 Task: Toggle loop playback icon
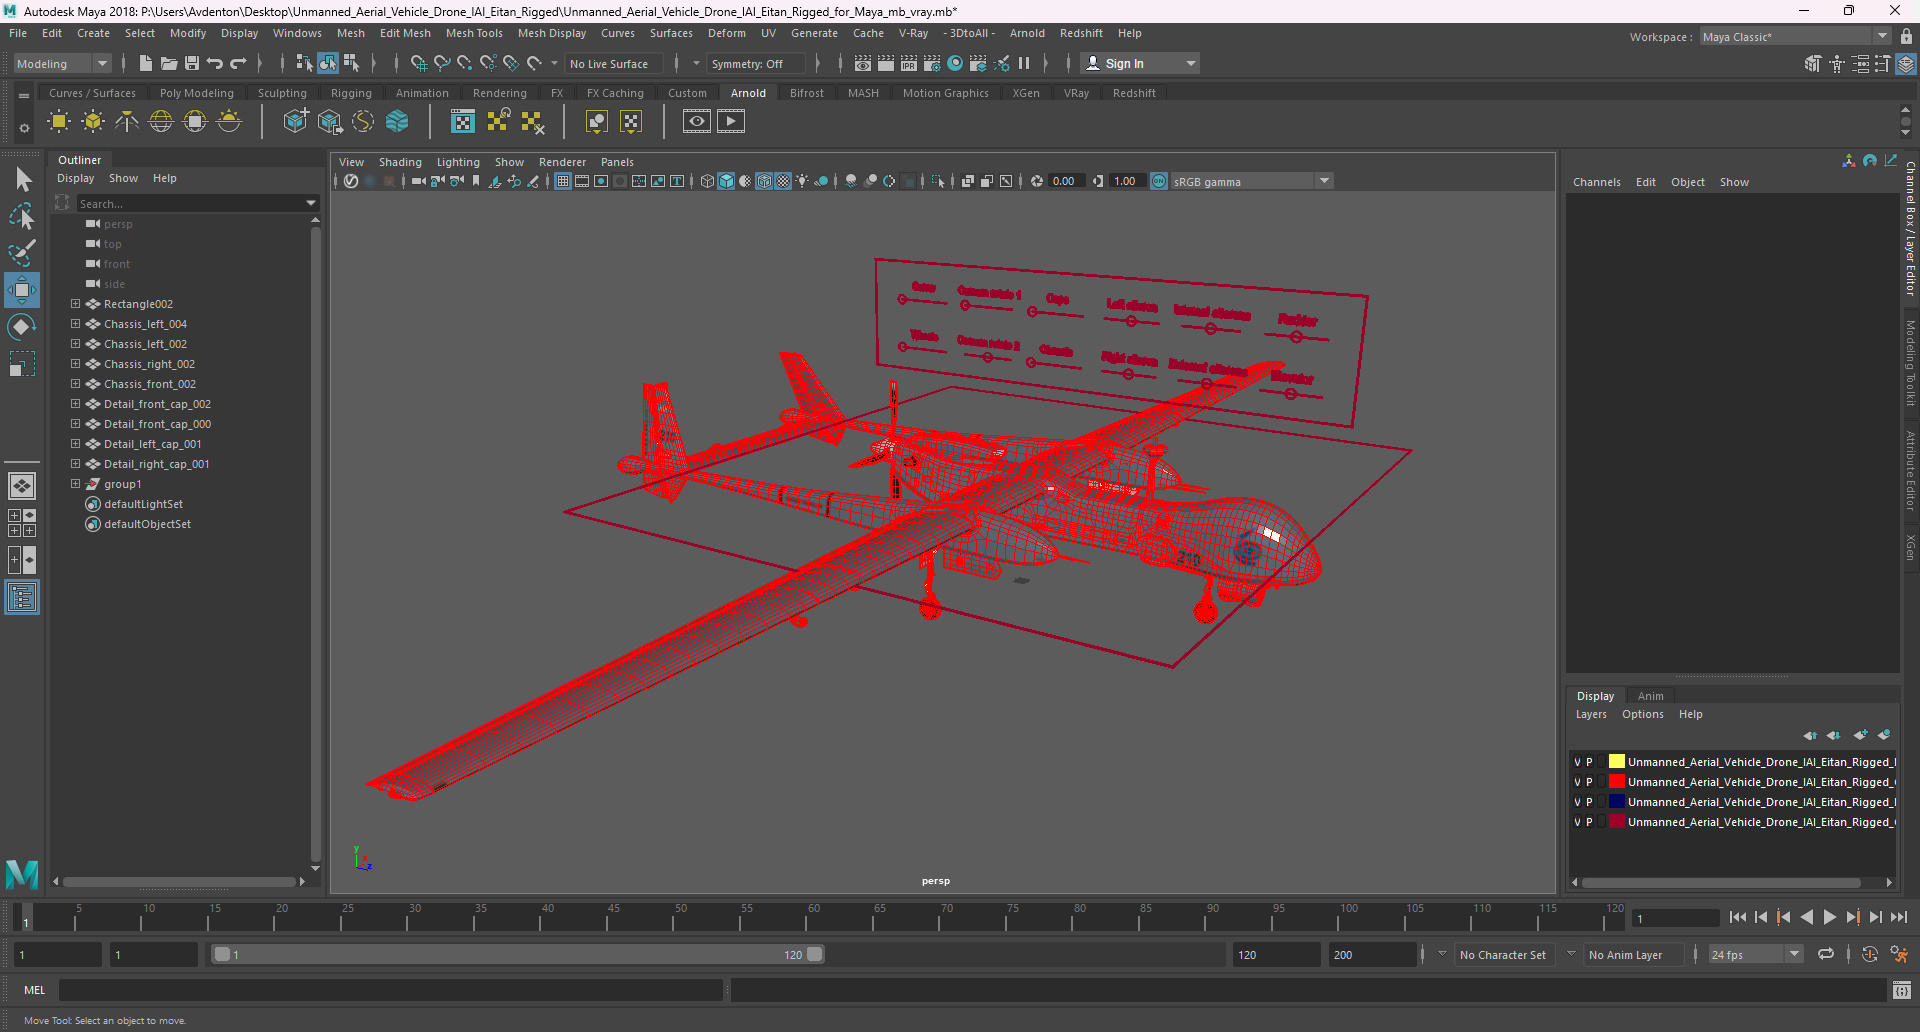point(1826,954)
